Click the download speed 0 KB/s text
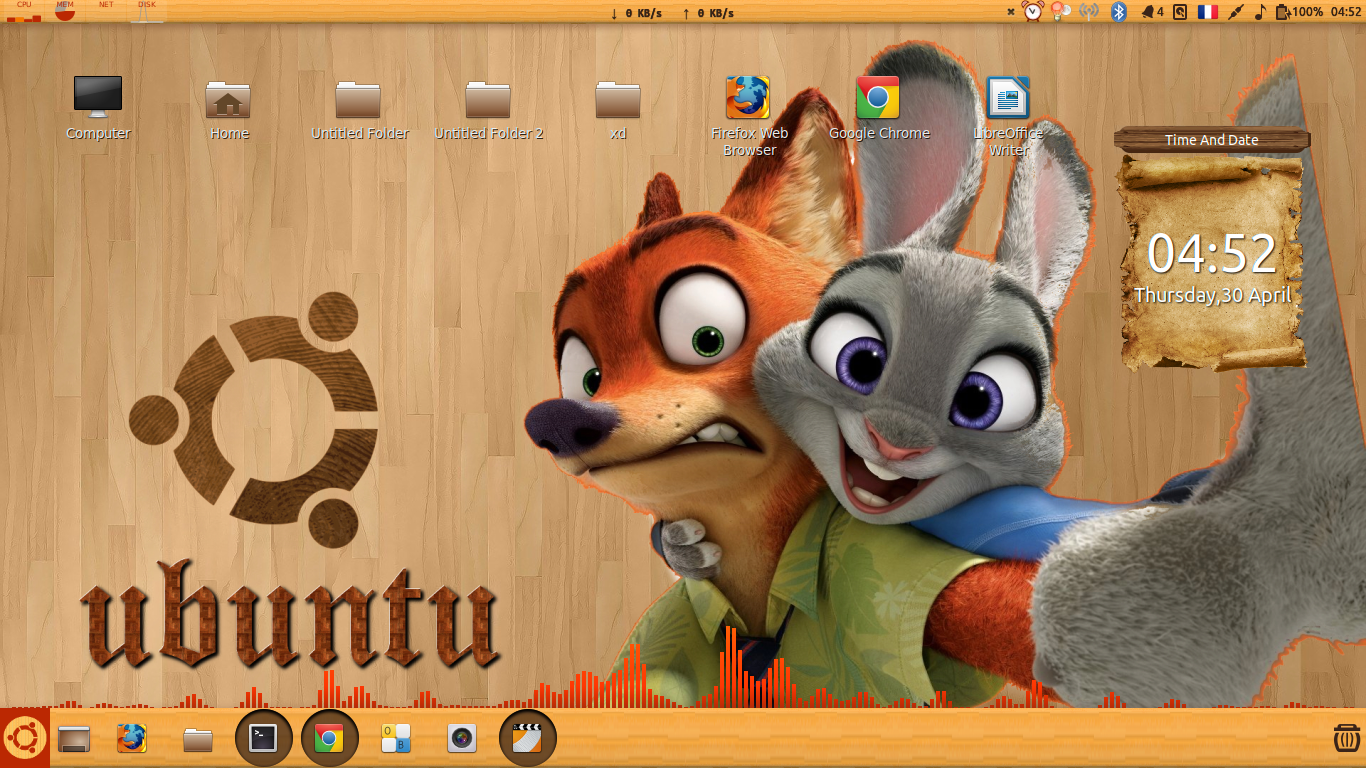Image resolution: width=1366 pixels, height=768 pixels. pyautogui.click(x=636, y=13)
